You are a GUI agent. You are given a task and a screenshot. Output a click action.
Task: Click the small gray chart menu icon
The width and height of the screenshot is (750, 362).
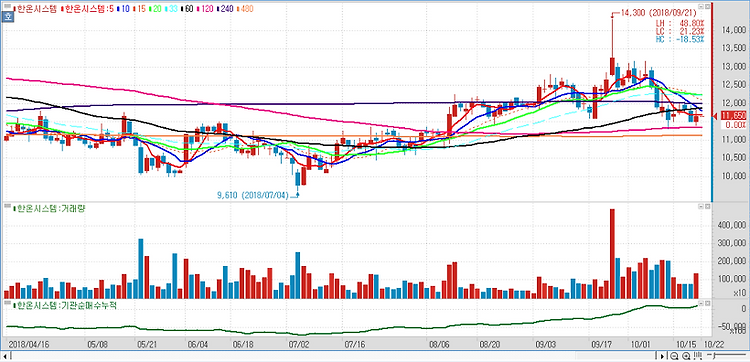(x=7, y=6)
